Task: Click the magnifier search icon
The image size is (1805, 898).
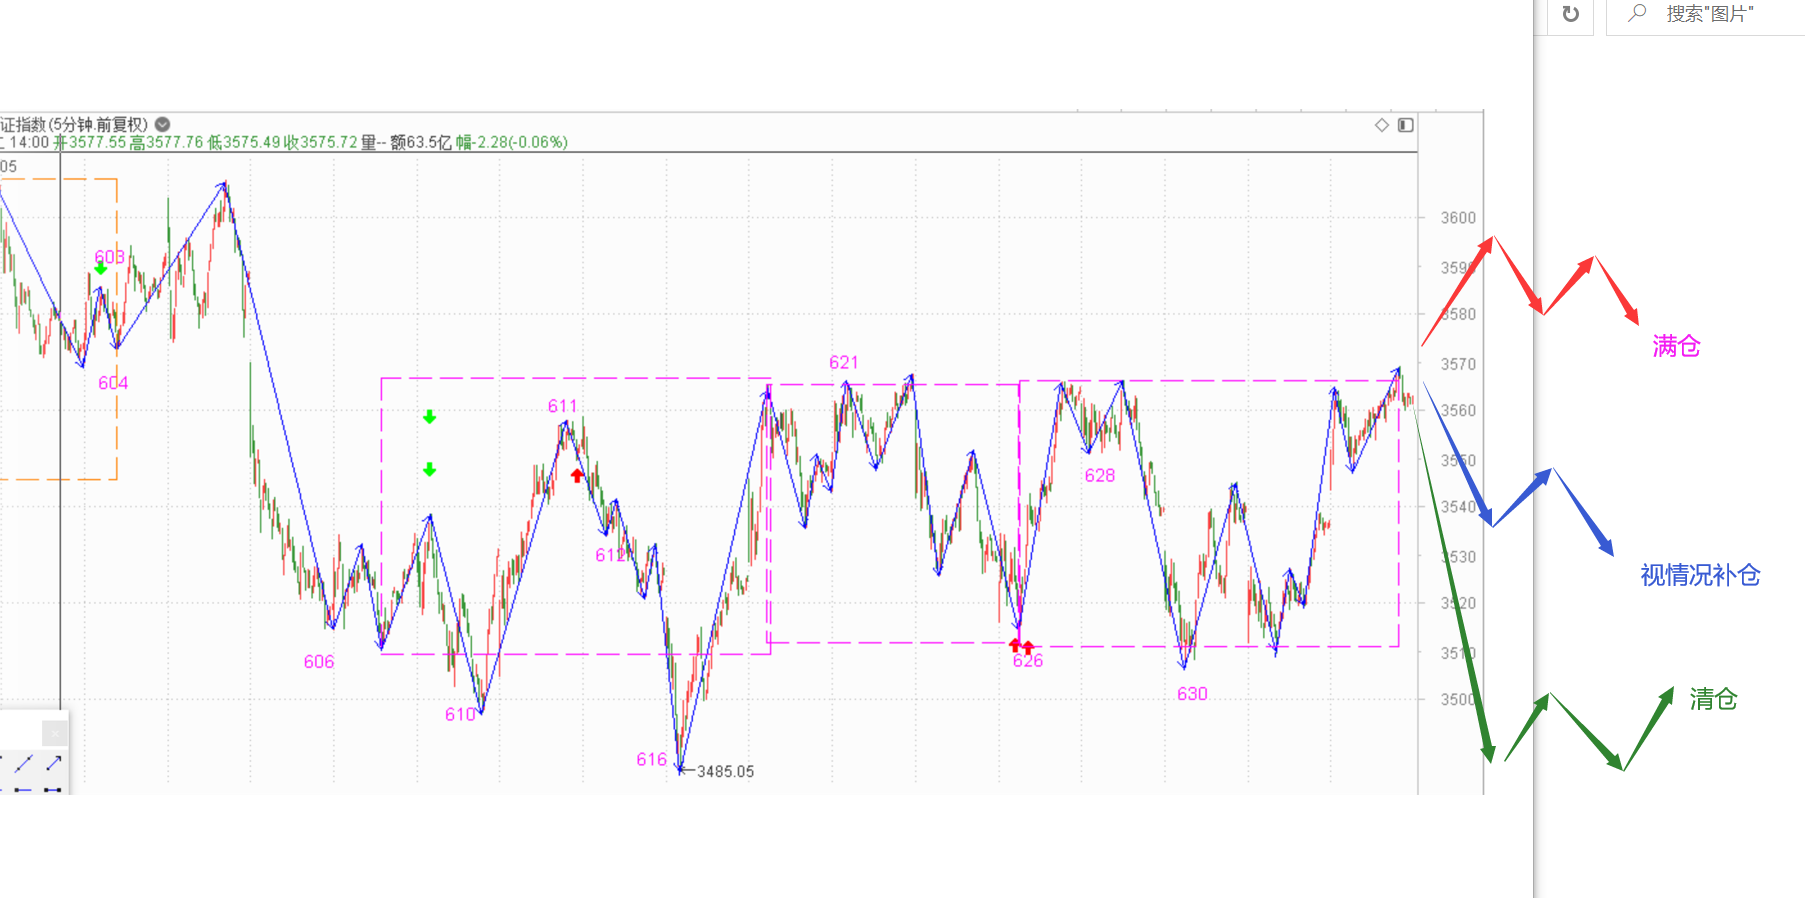Action: 1637,13
